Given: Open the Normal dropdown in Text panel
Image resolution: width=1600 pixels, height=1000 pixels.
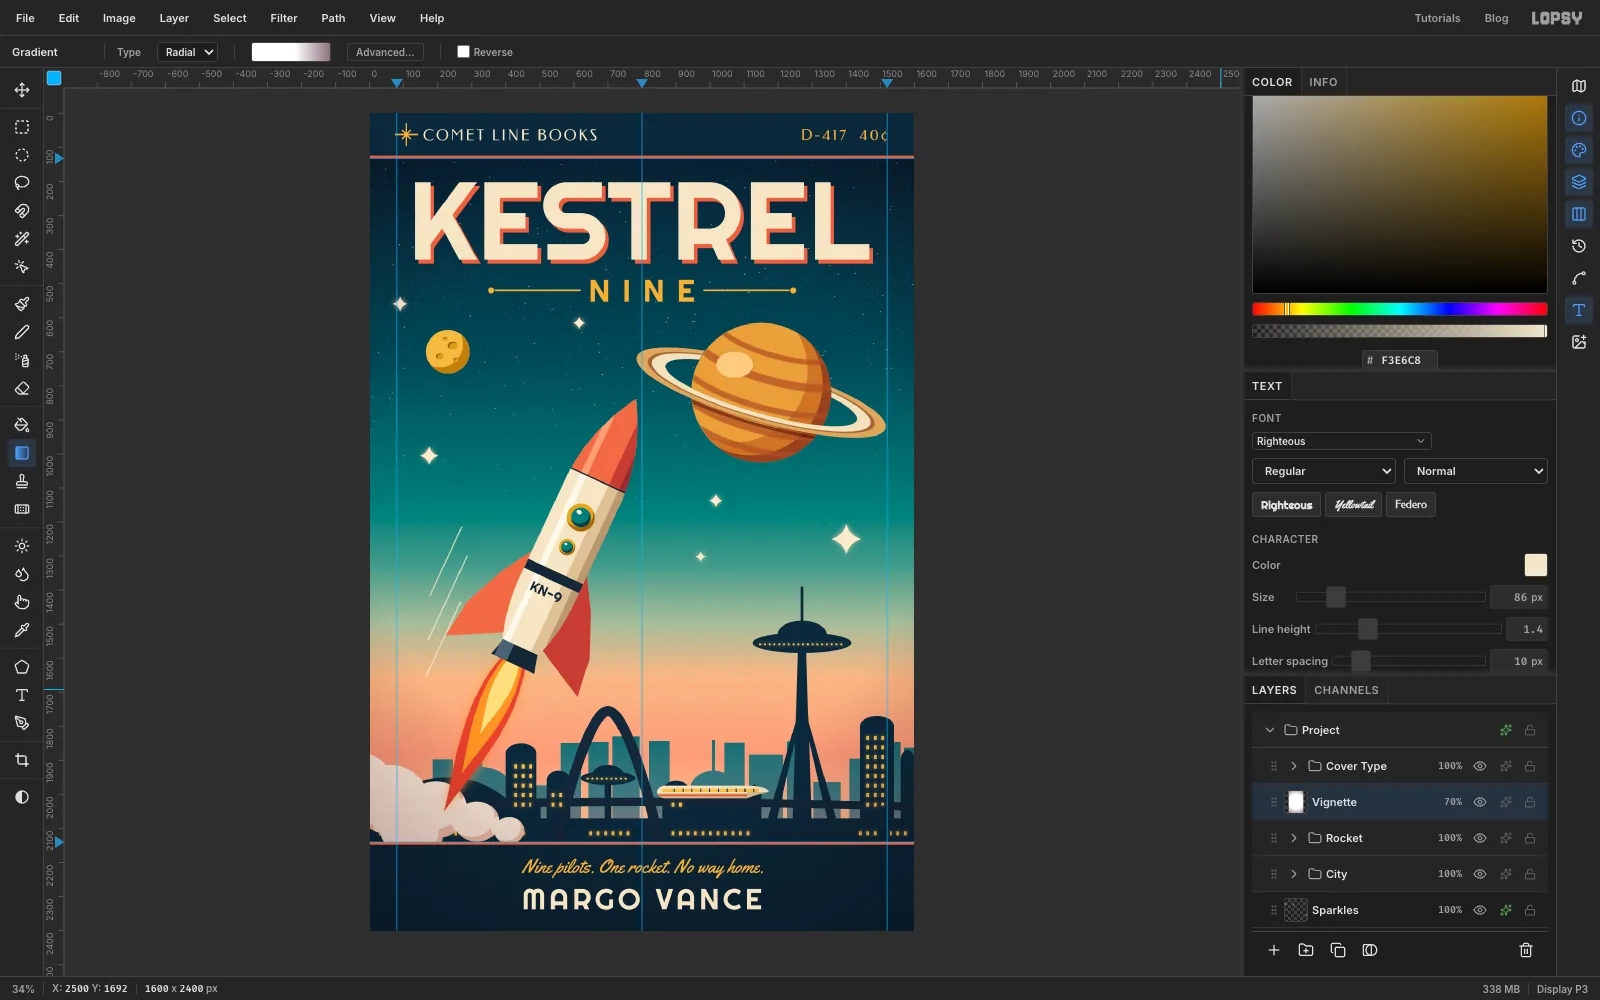Looking at the screenshot, I should [x=1476, y=471].
